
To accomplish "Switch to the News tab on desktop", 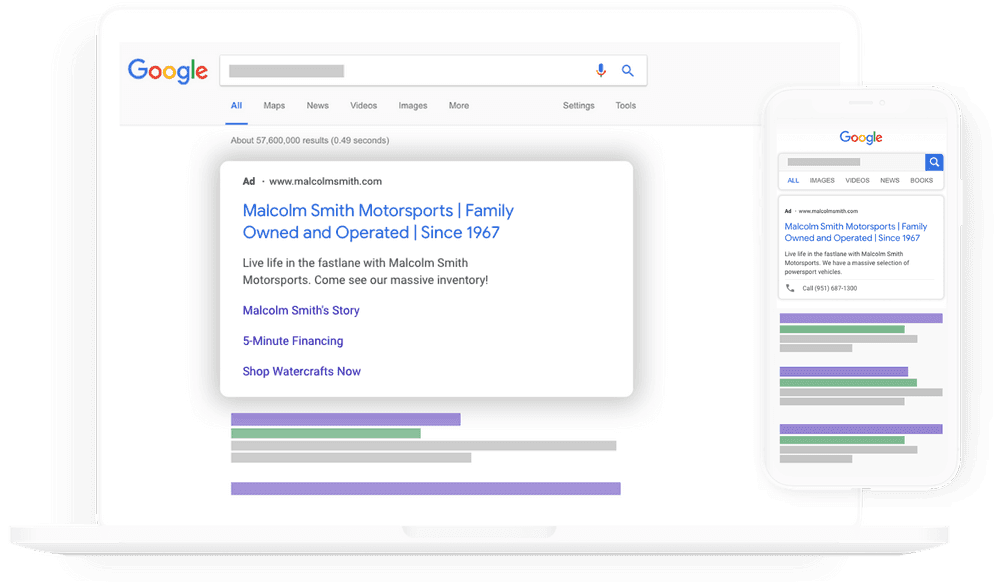I will click(x=318, y=106).
